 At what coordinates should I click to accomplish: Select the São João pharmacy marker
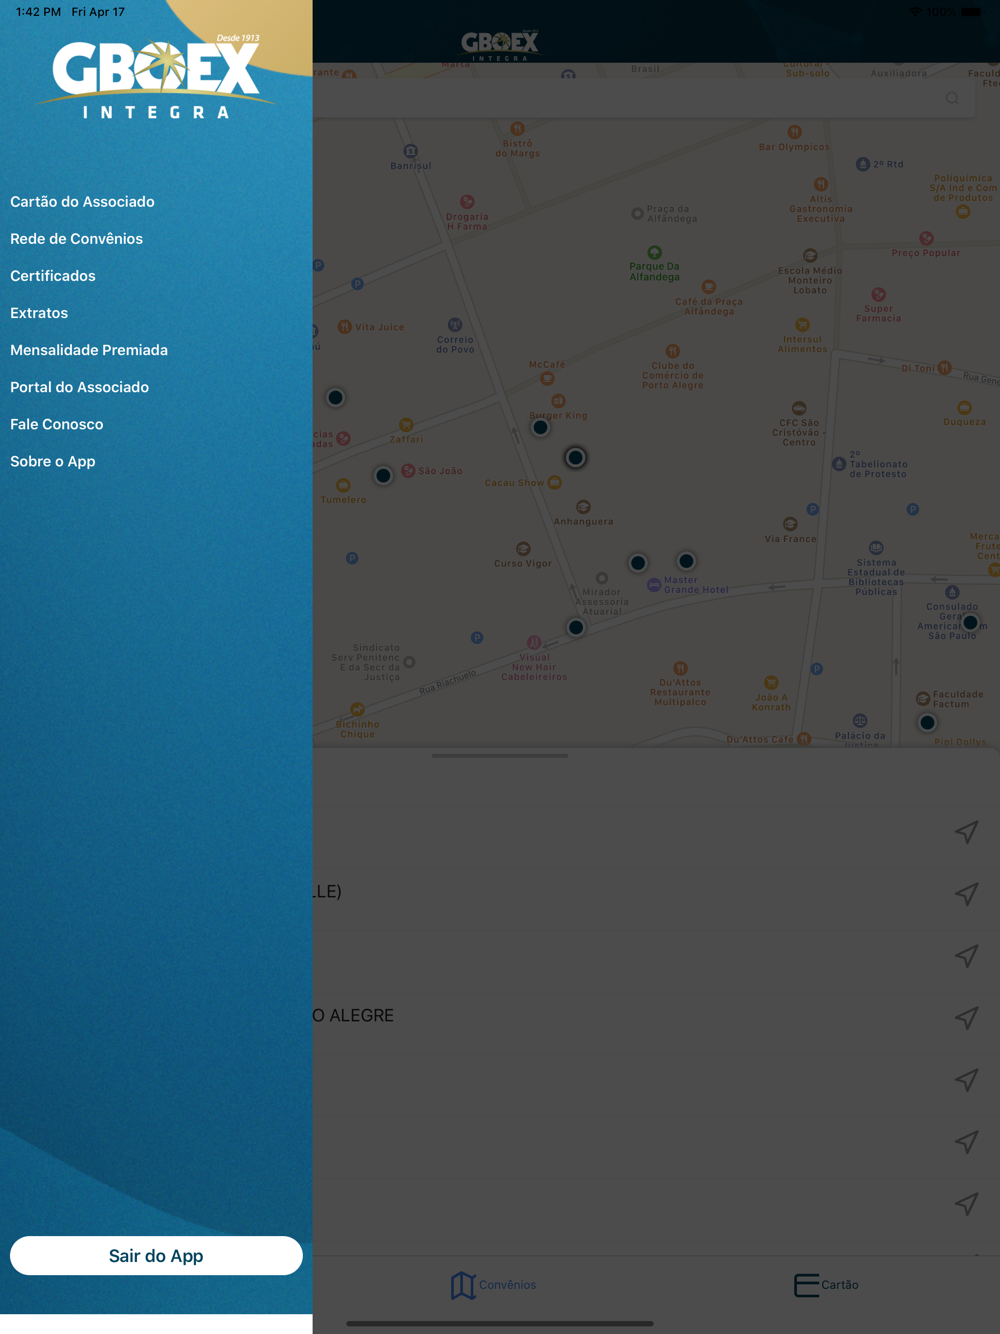(408, 470)
